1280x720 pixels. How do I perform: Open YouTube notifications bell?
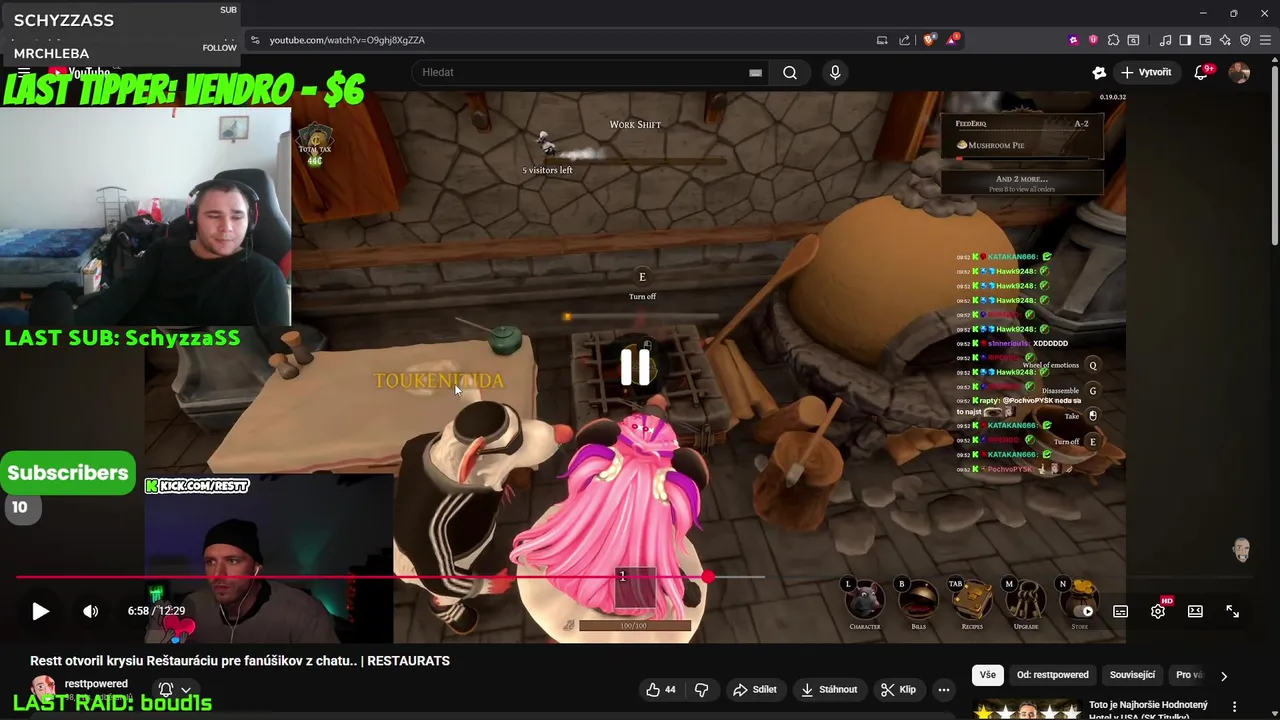1202,72
